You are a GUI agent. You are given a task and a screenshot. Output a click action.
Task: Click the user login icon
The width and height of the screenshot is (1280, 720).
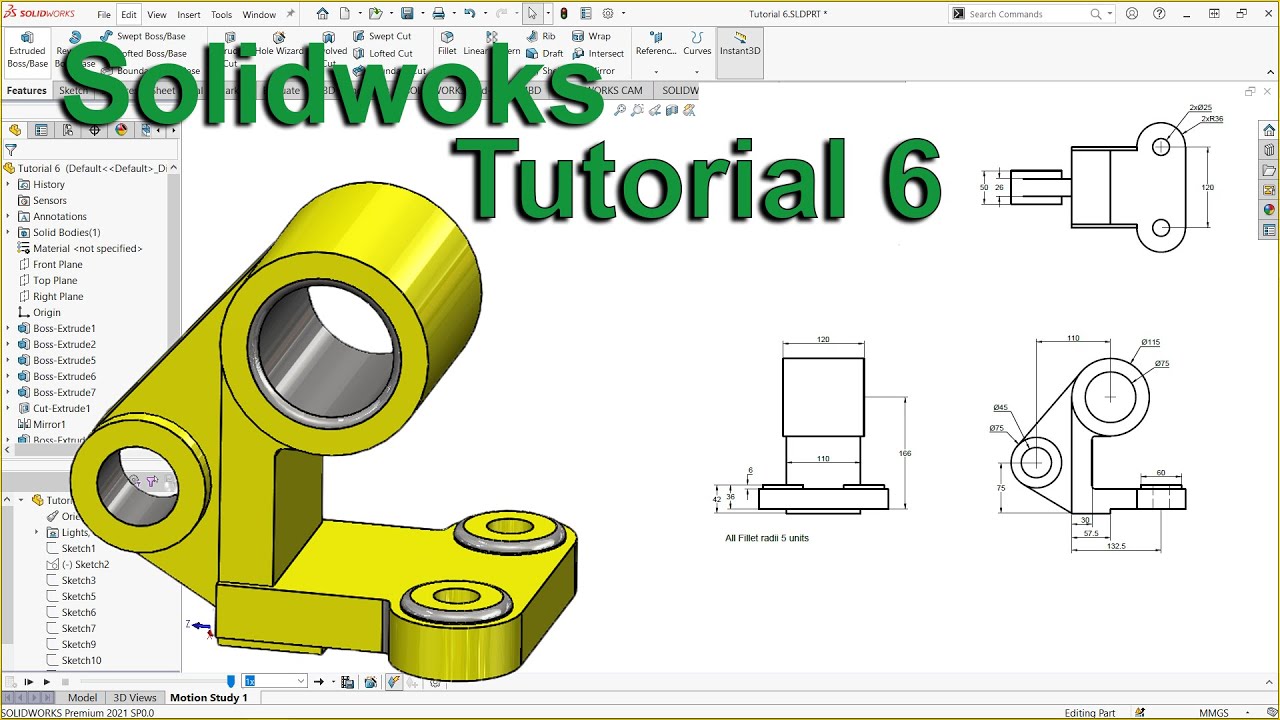pyautogui.click(x=1132, y=14)
